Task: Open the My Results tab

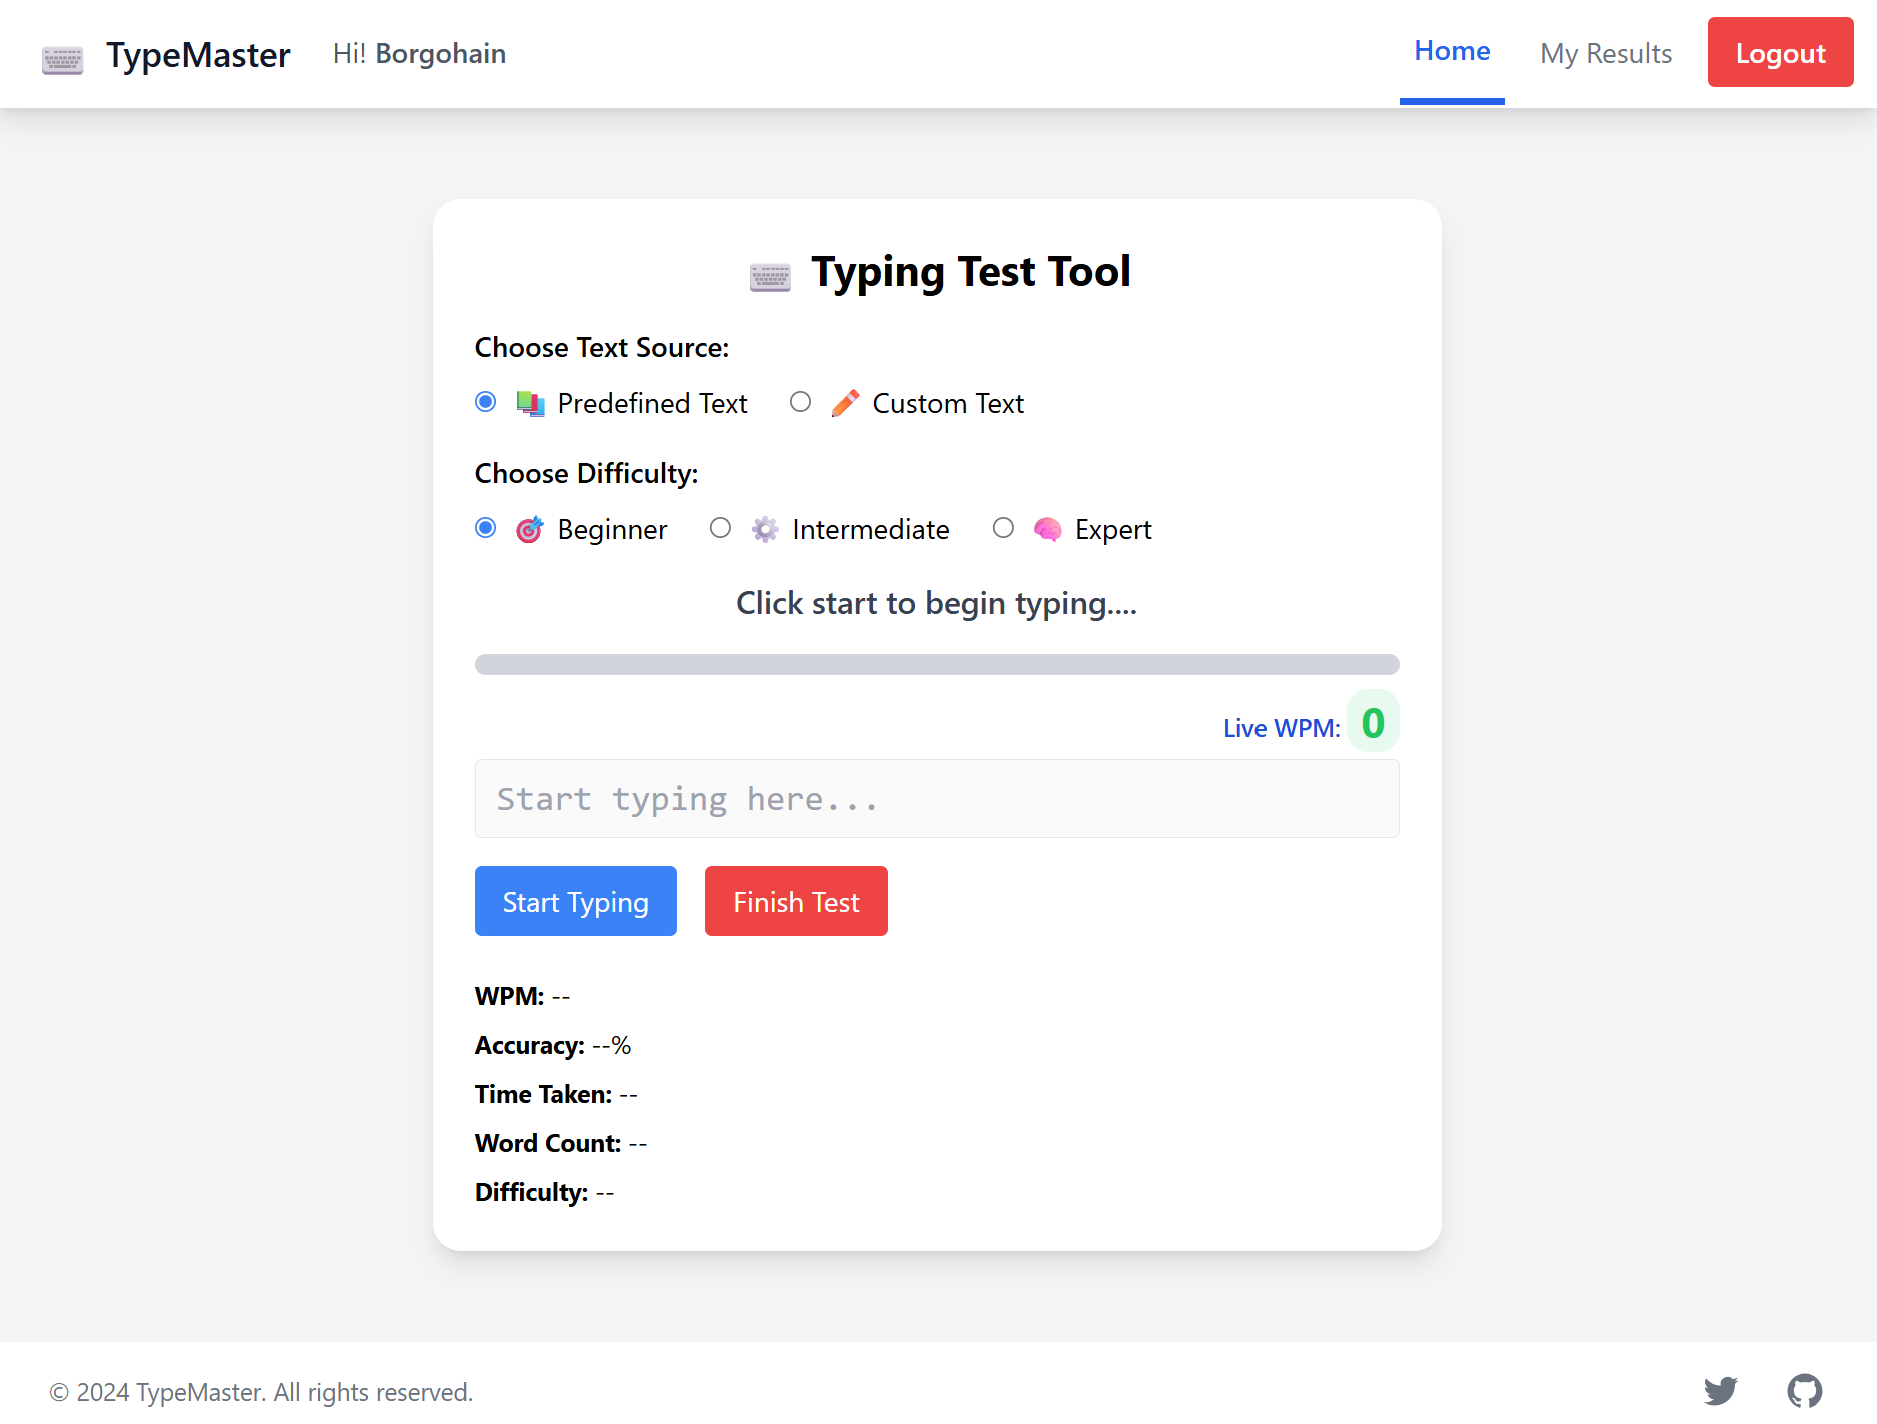Action: (1606, 54)
